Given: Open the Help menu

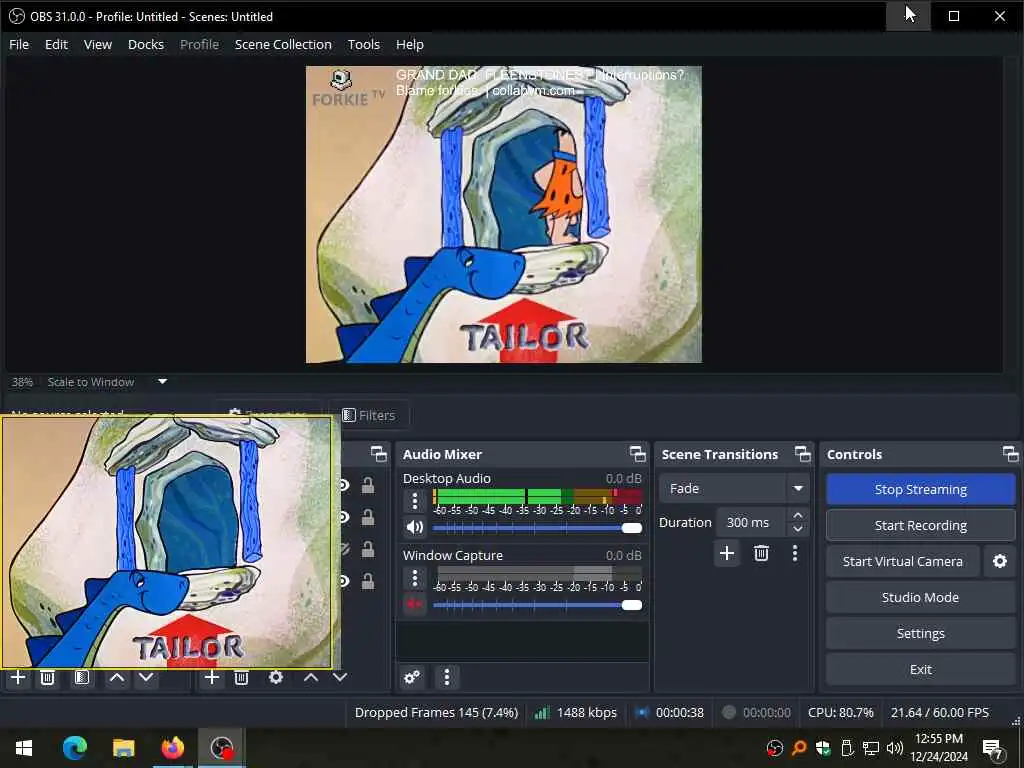Looking at the screenshot, I should (409, 44).
